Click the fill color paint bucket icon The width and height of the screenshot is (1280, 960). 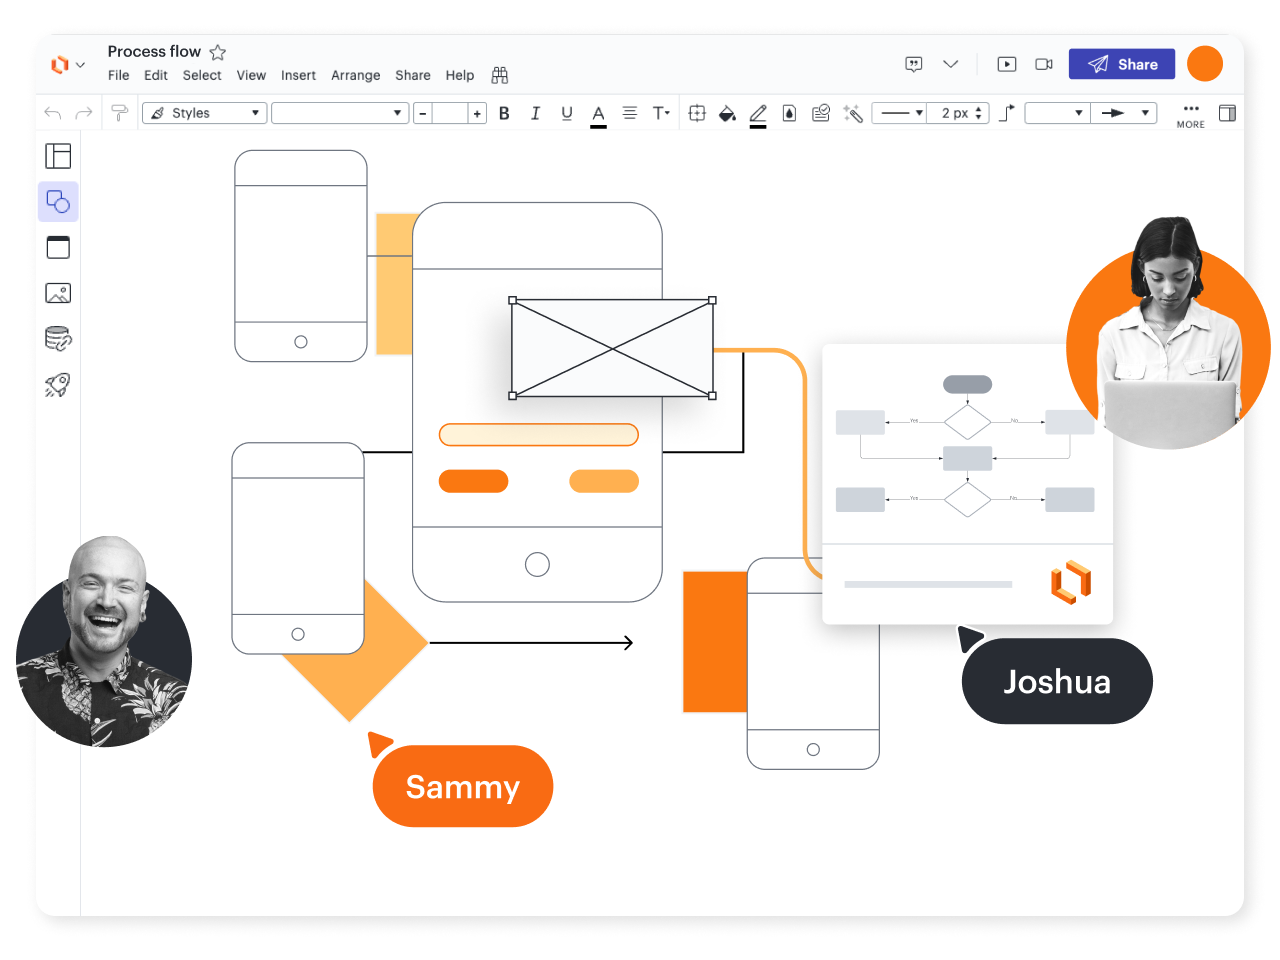click(x=727, y=114)
